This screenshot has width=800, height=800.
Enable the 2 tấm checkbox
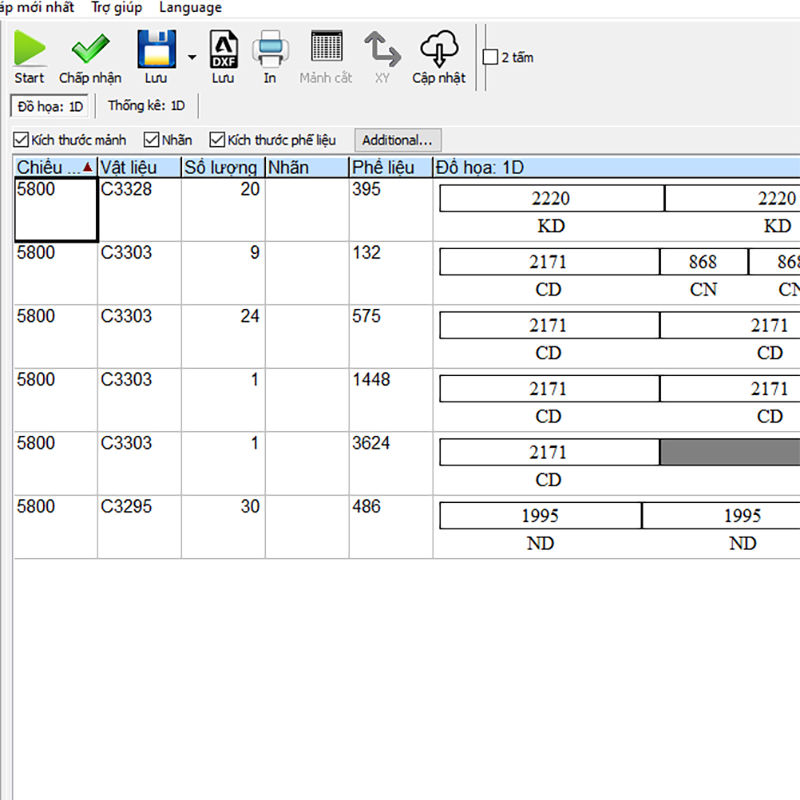pos(490,58)
